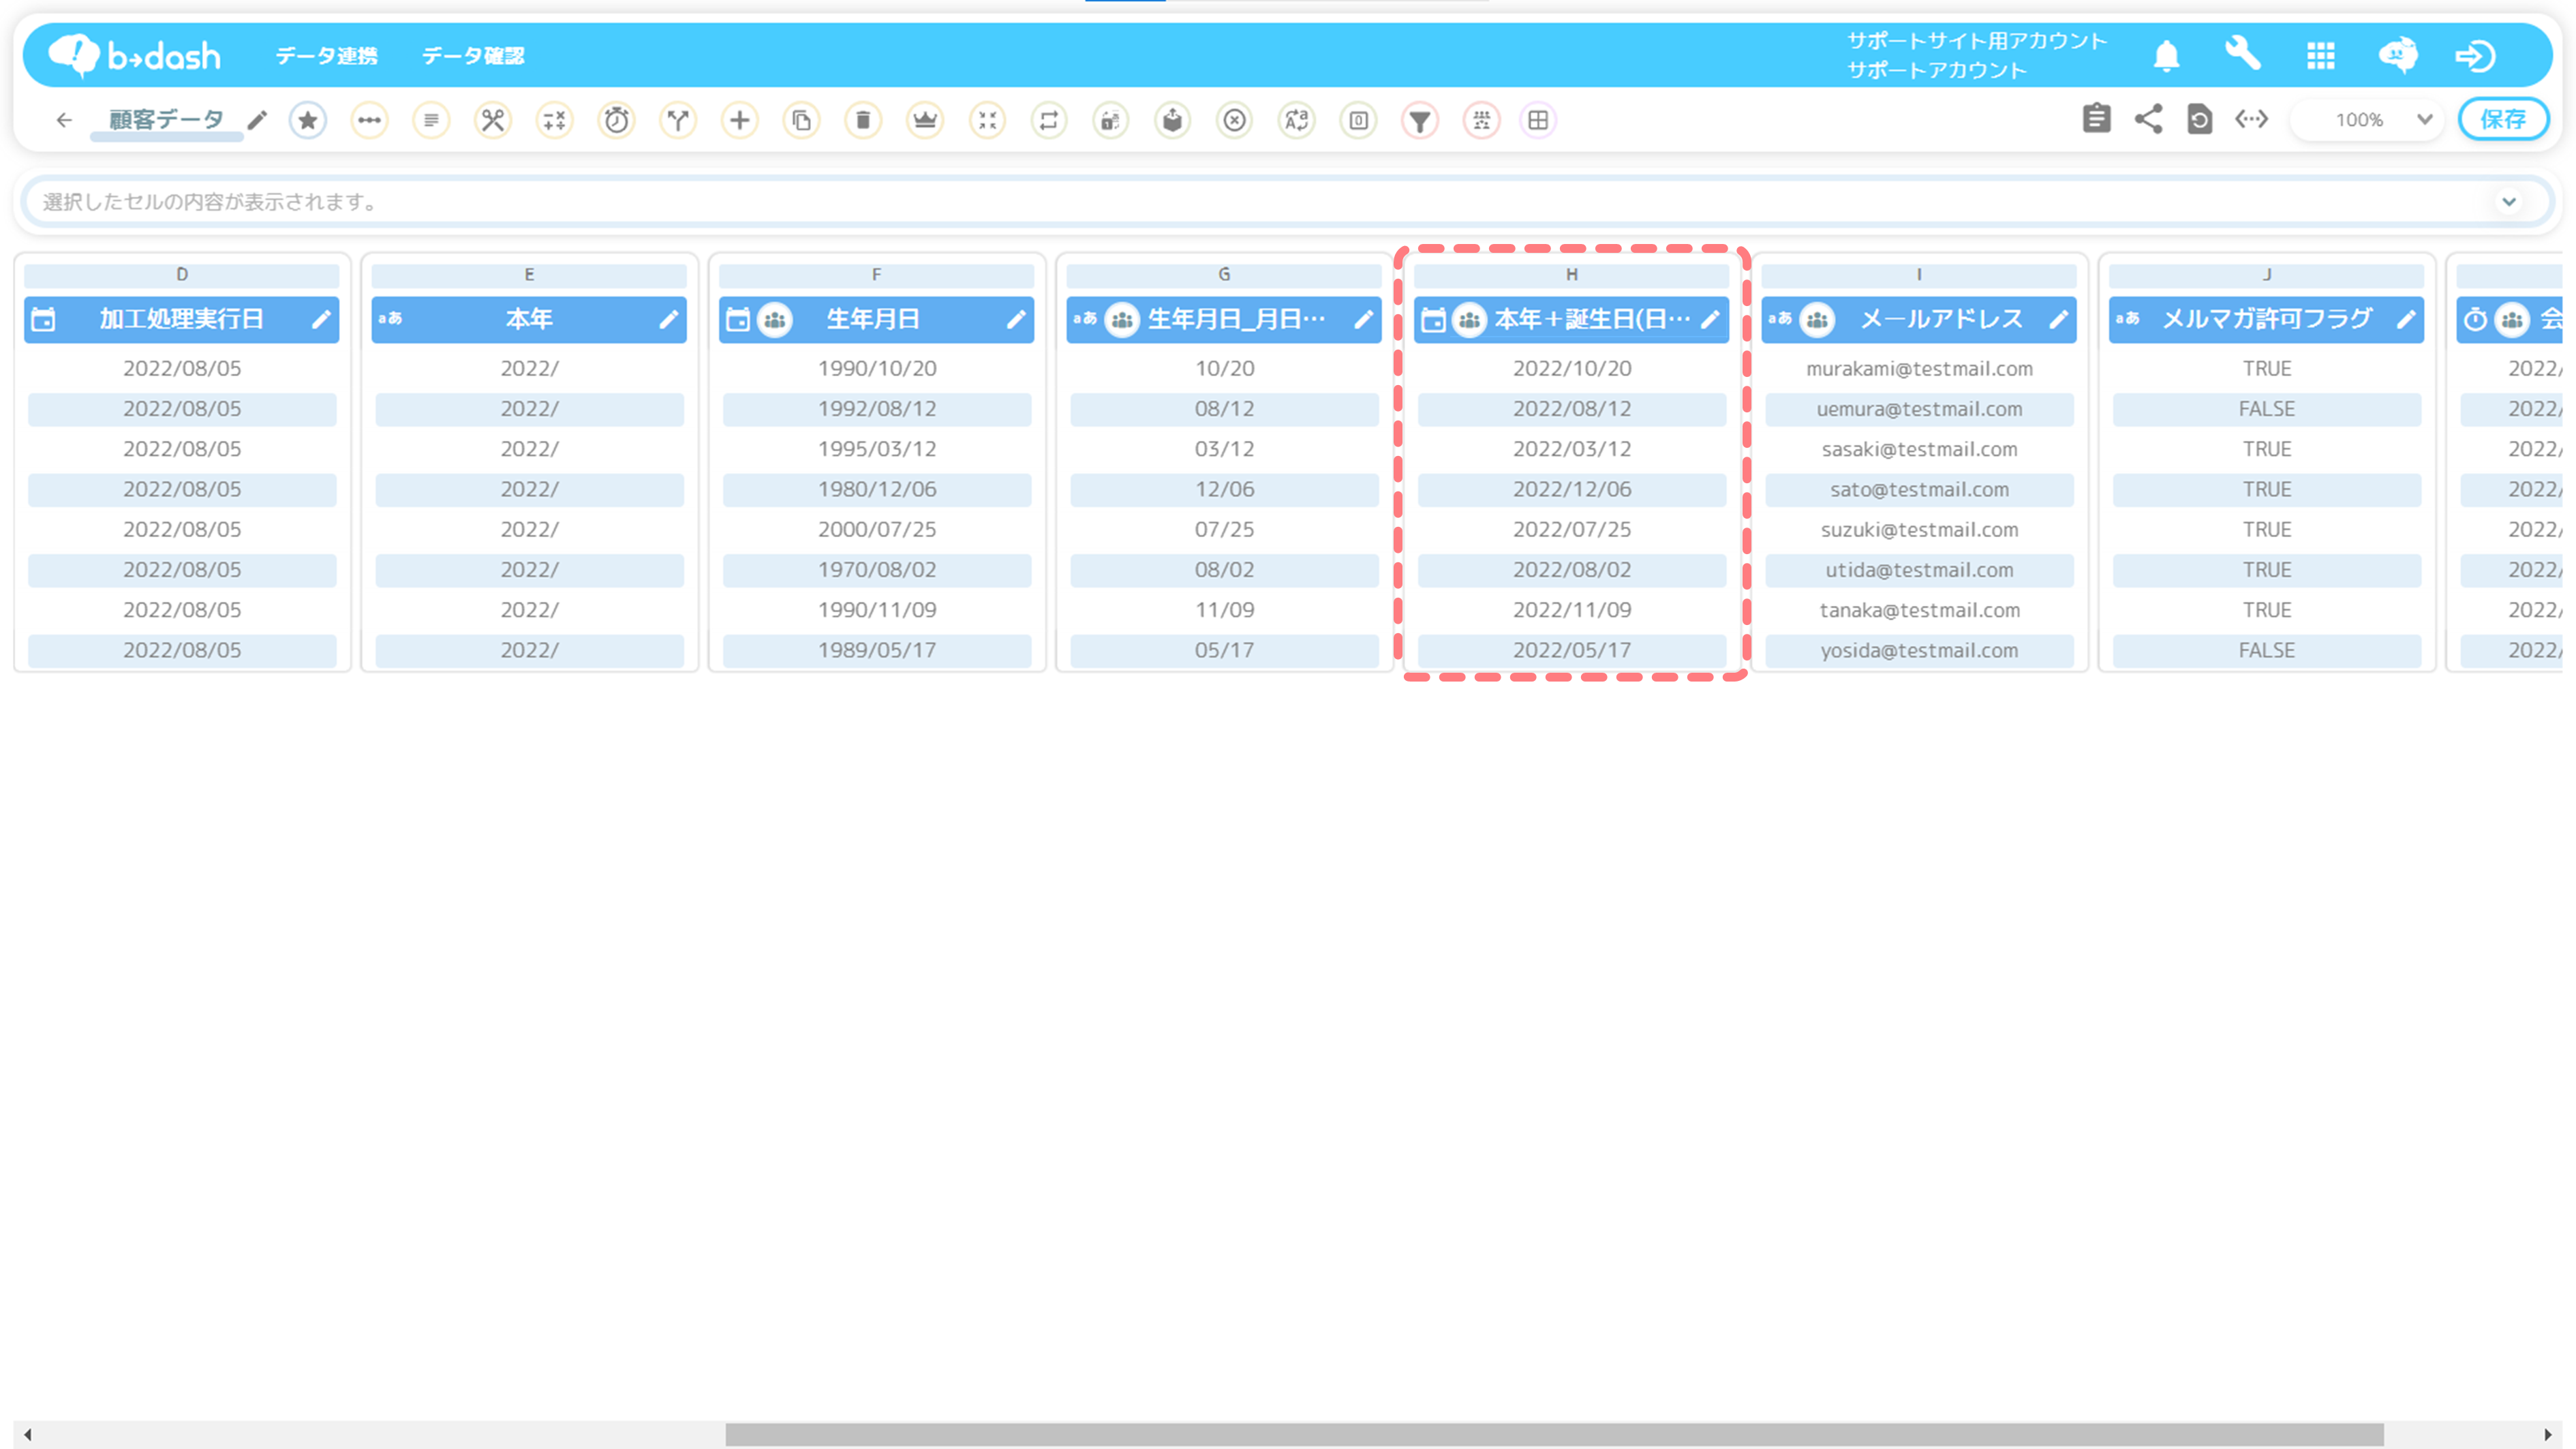This screenshot has height=1449, width=2576.
Task: Click the circled X toolbar icon
Action: tap(1235, 120)
